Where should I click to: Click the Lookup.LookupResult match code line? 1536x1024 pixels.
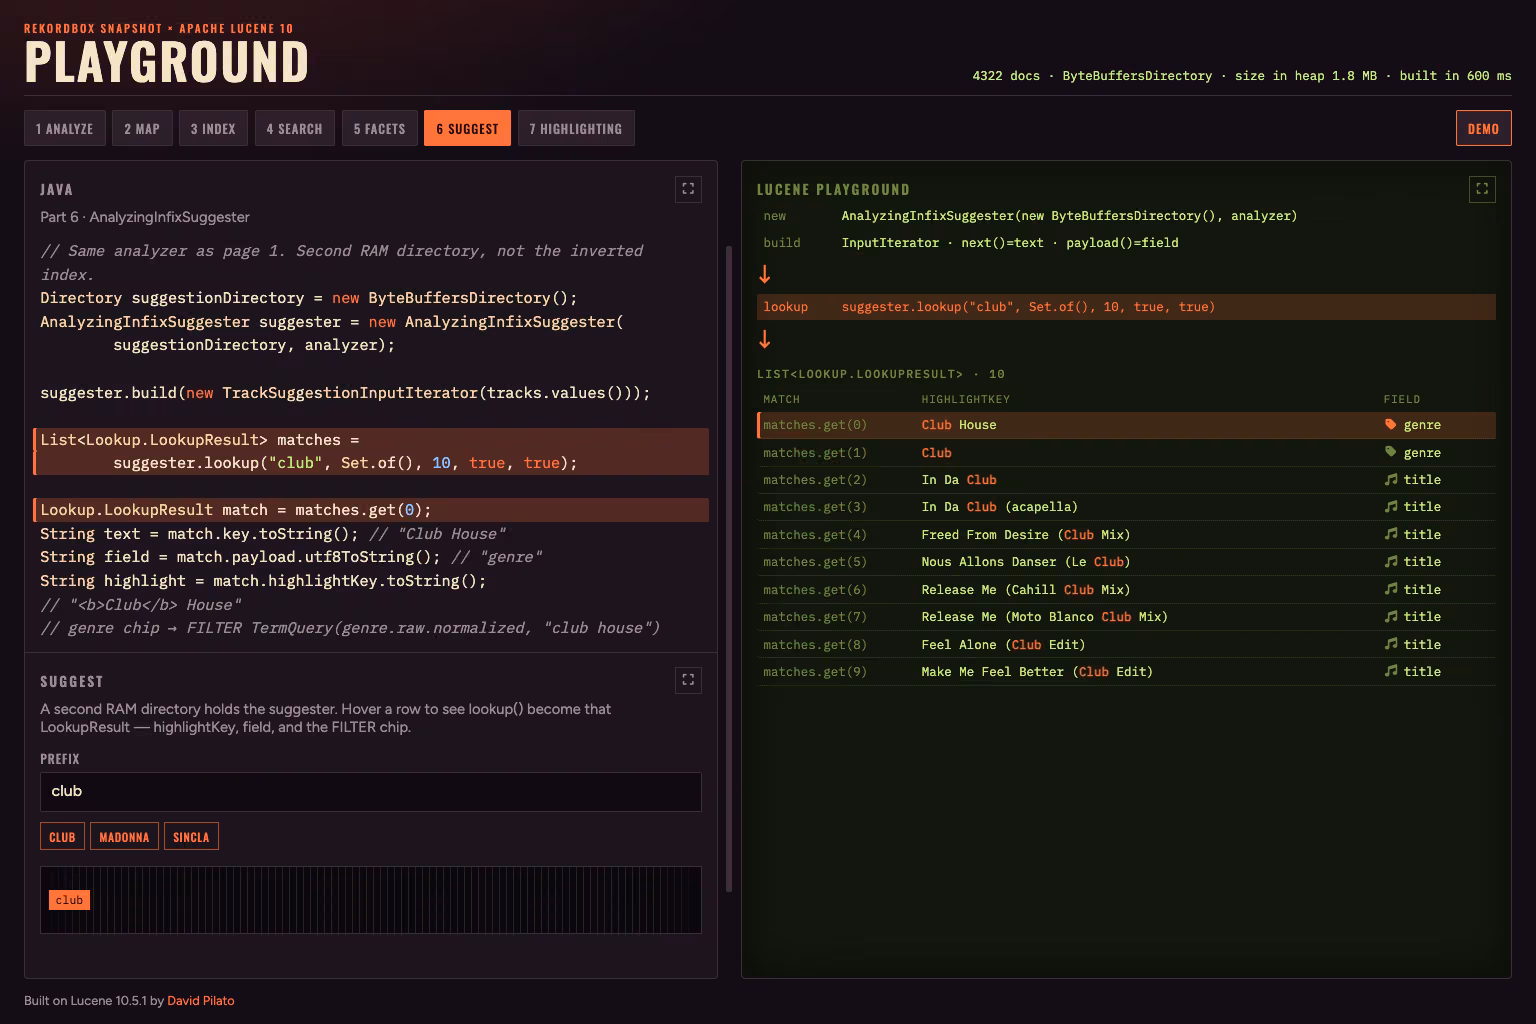point(371,510)
